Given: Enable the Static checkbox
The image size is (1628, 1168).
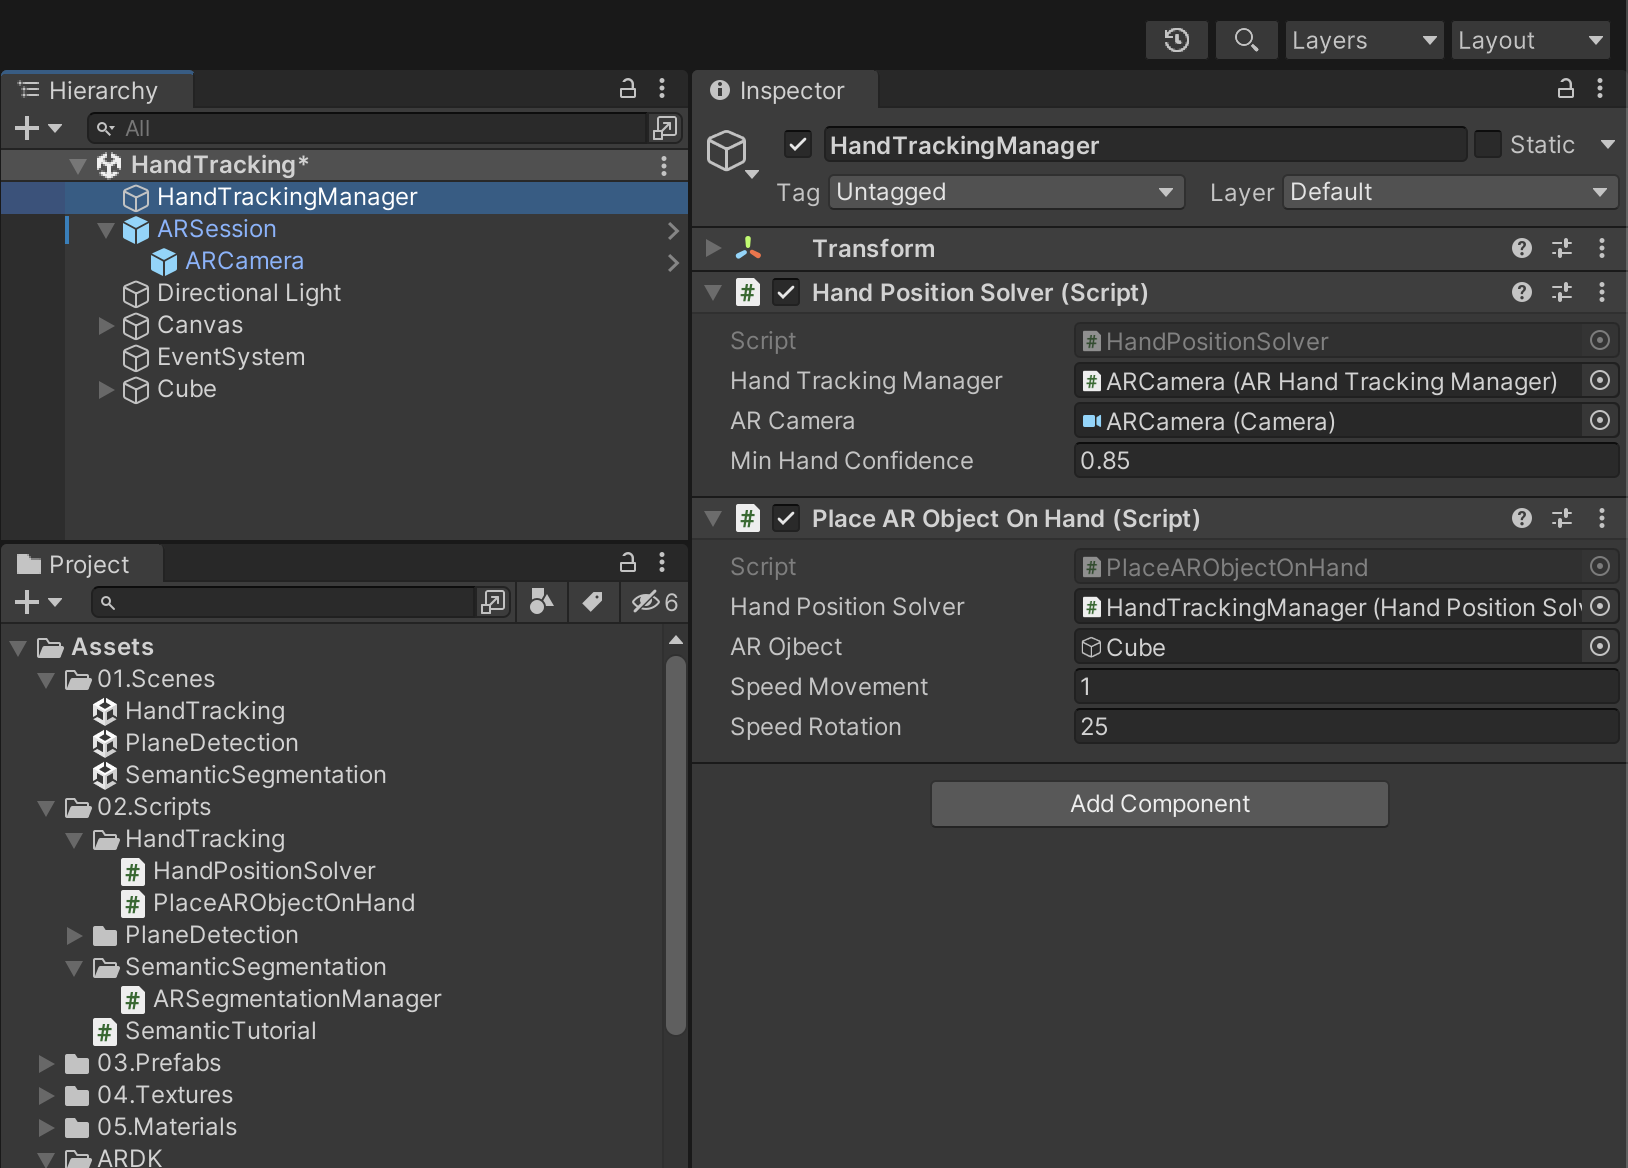Looking at the screenshot, I should click(1488, 145).
